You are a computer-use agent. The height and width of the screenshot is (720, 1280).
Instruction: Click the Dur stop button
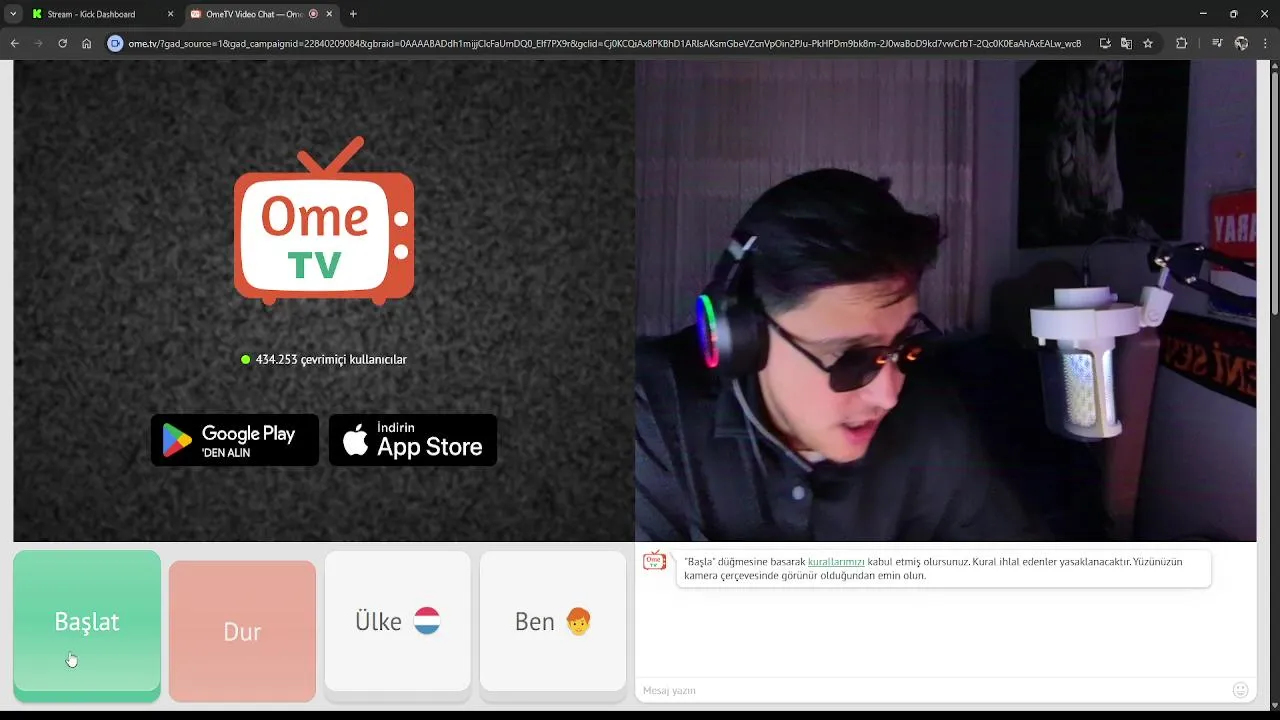pos(242,631)
